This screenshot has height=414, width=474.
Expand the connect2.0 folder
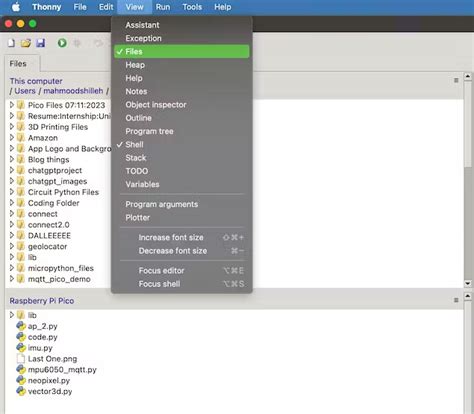pyautogui.click(x=12, y=224)
